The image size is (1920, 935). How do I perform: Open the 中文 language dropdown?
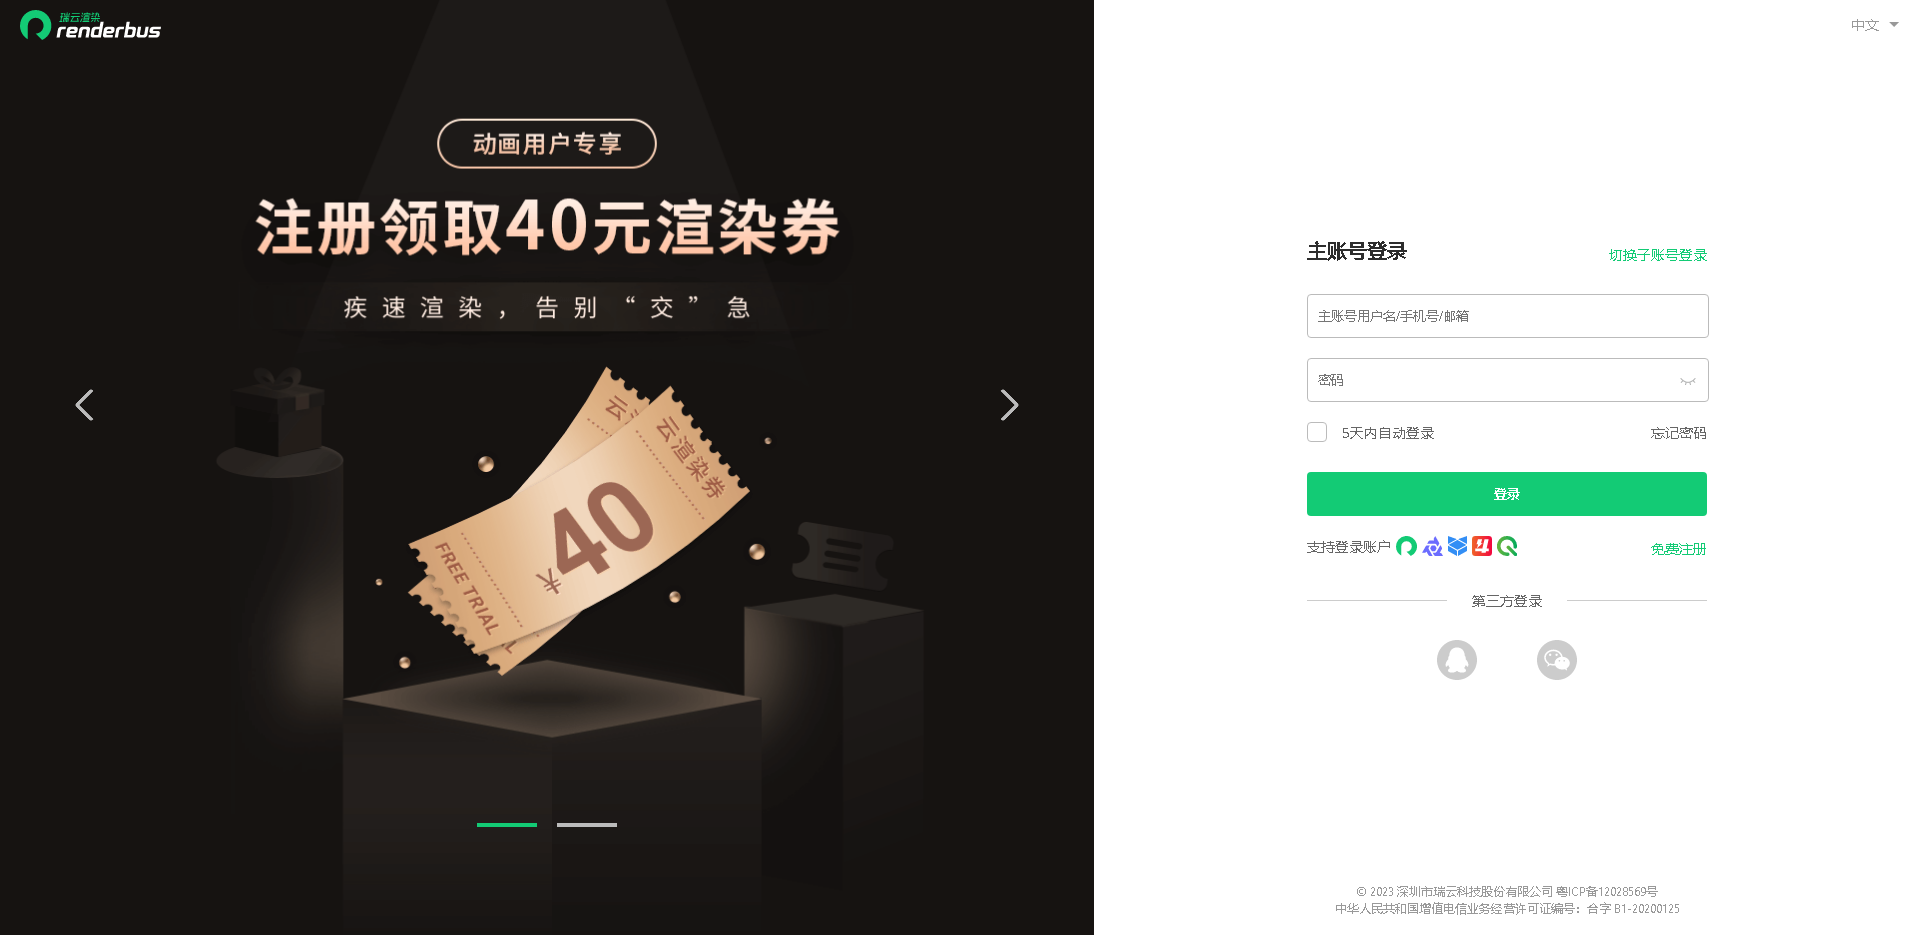point(1874,25)
